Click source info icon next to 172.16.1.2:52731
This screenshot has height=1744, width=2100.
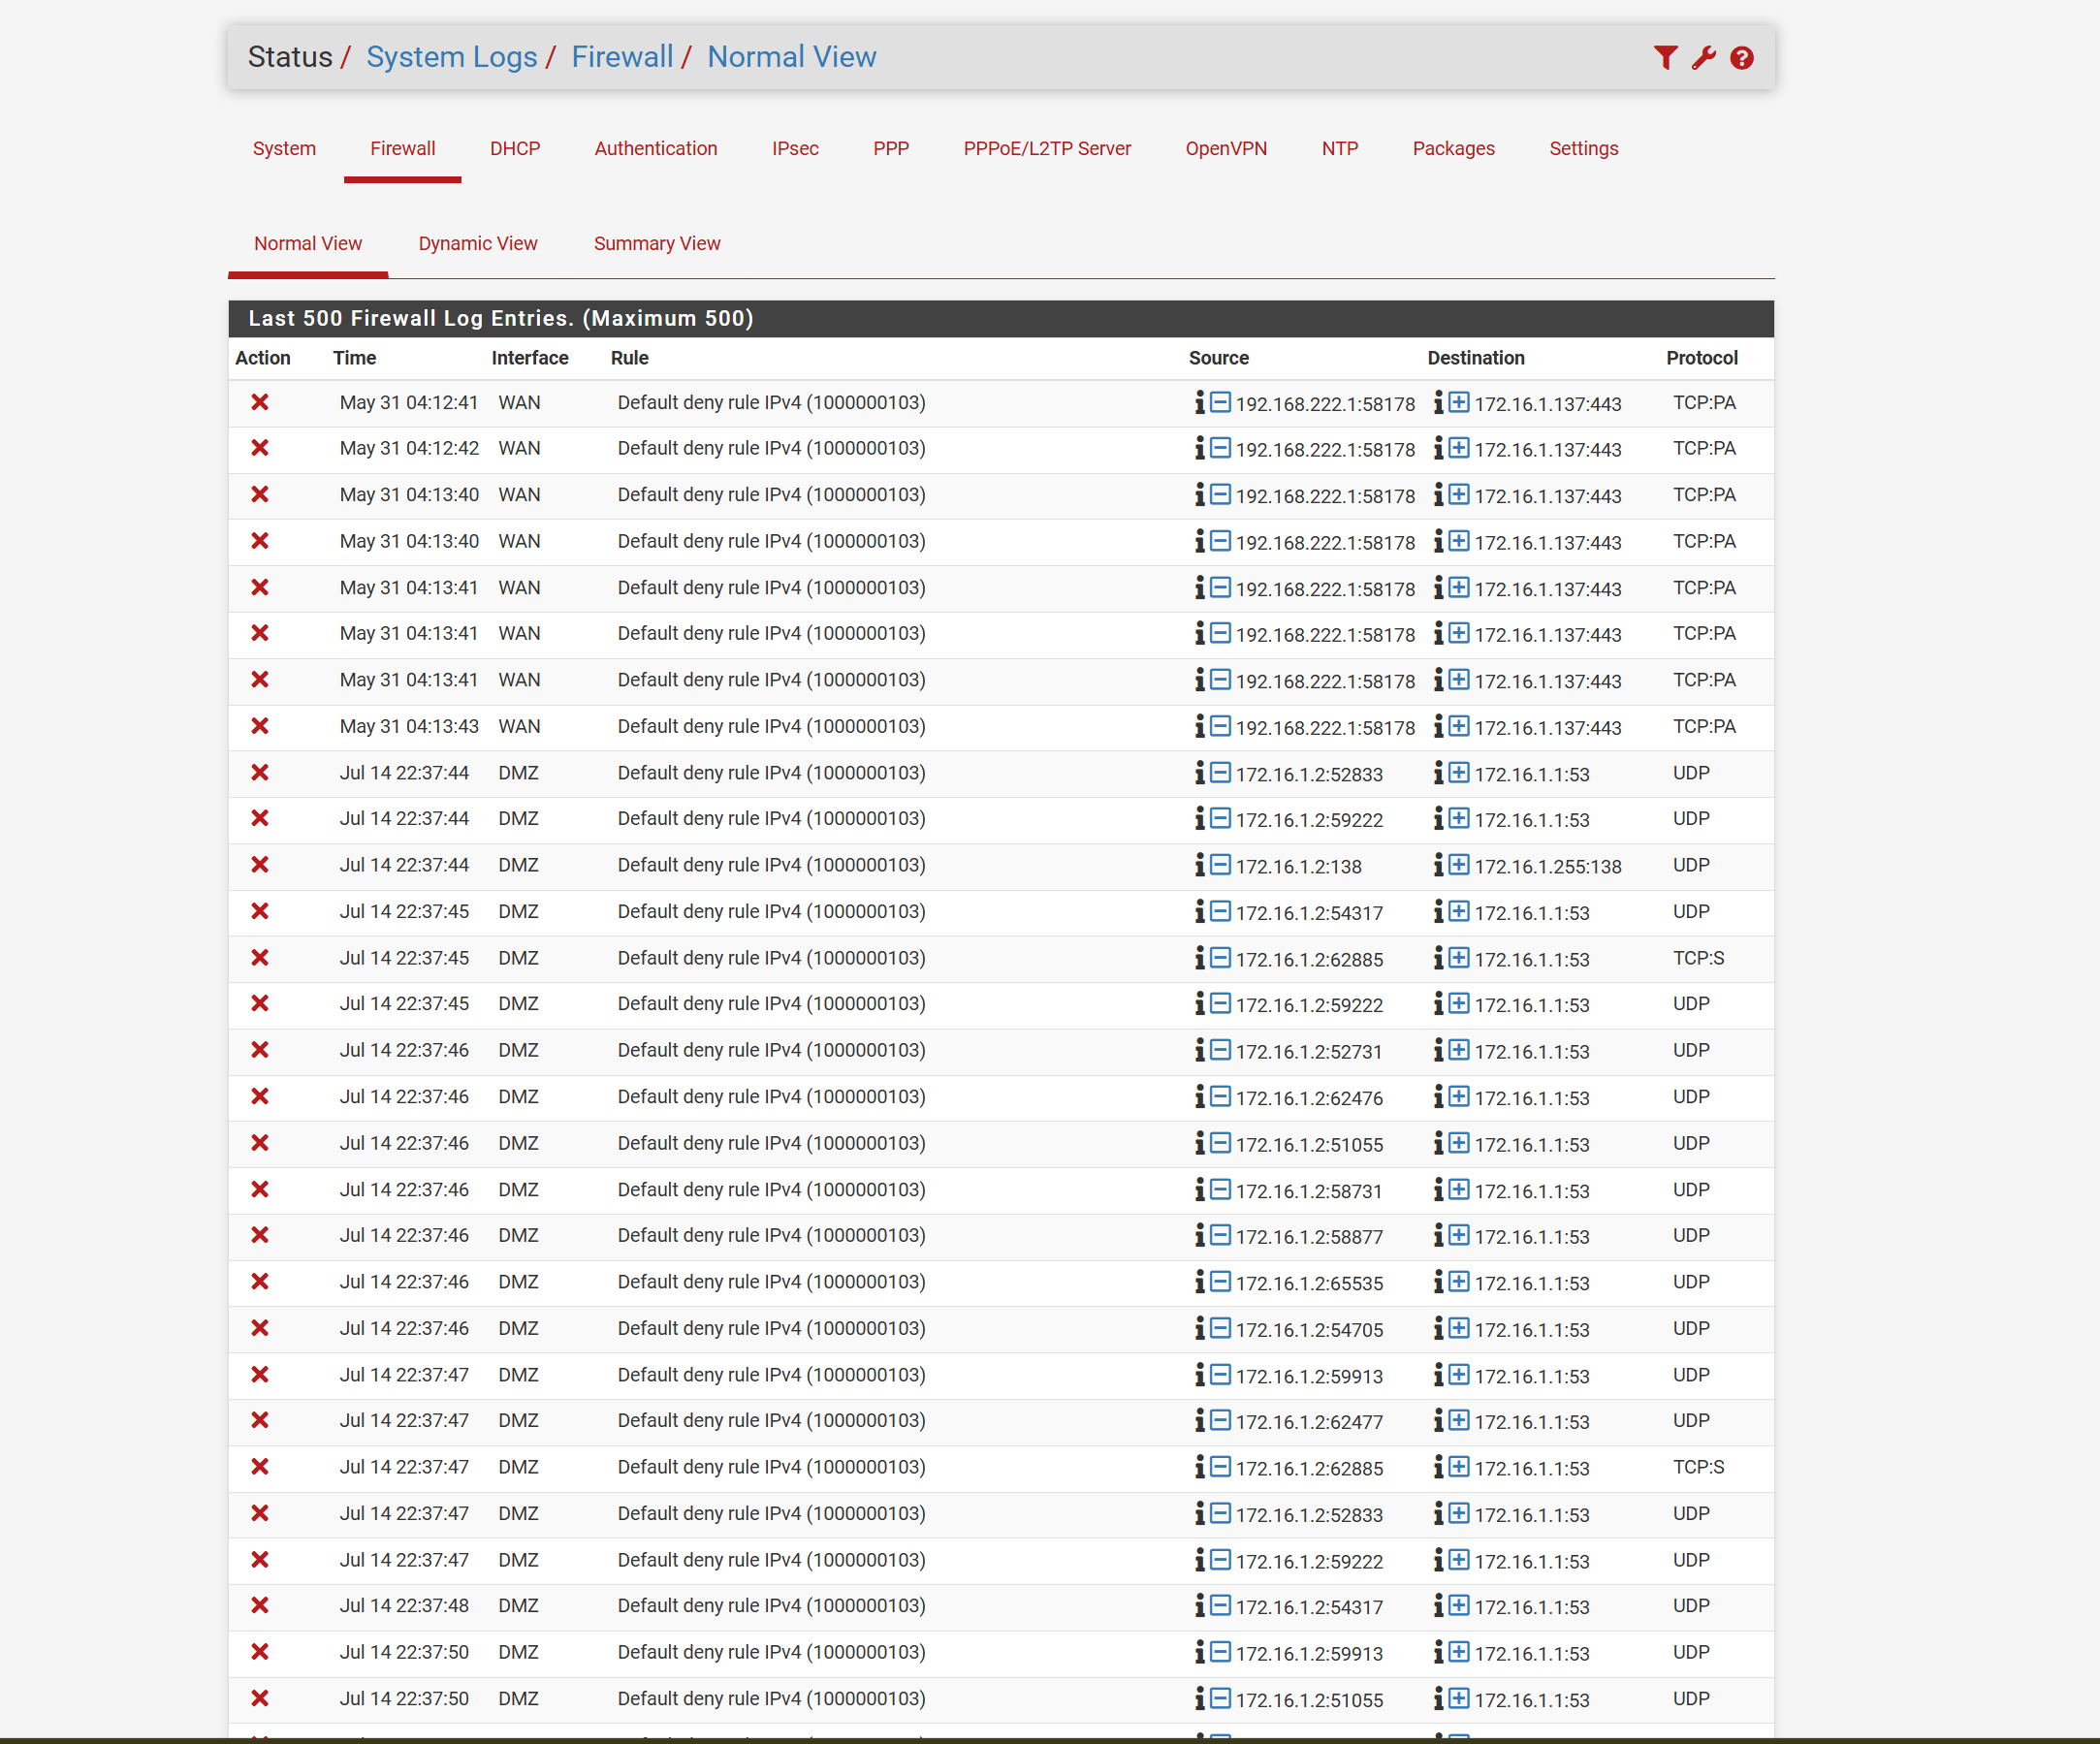(x=1200, y=1050)
